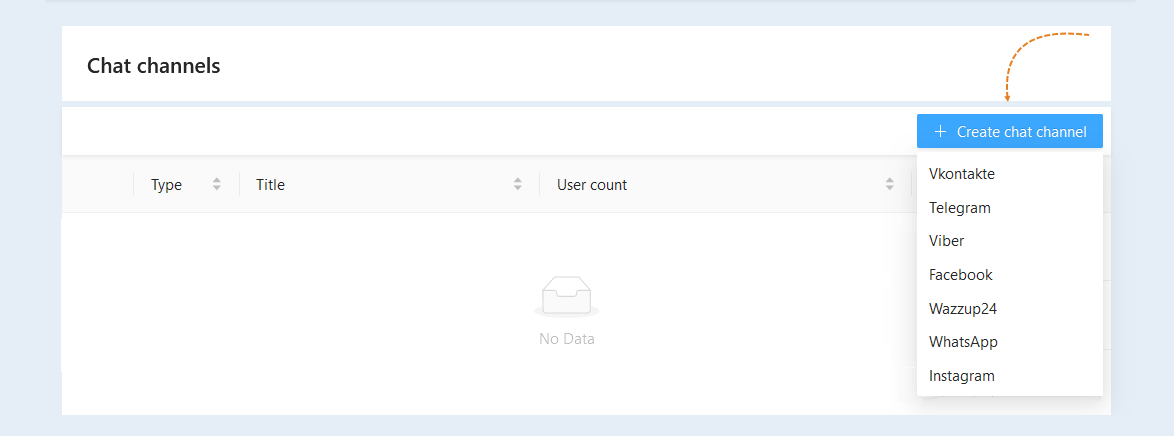The height and width of the screenshot is (436, 1174).
Task: Click the No Data empty inbox icon
Action: pos(567,297)
